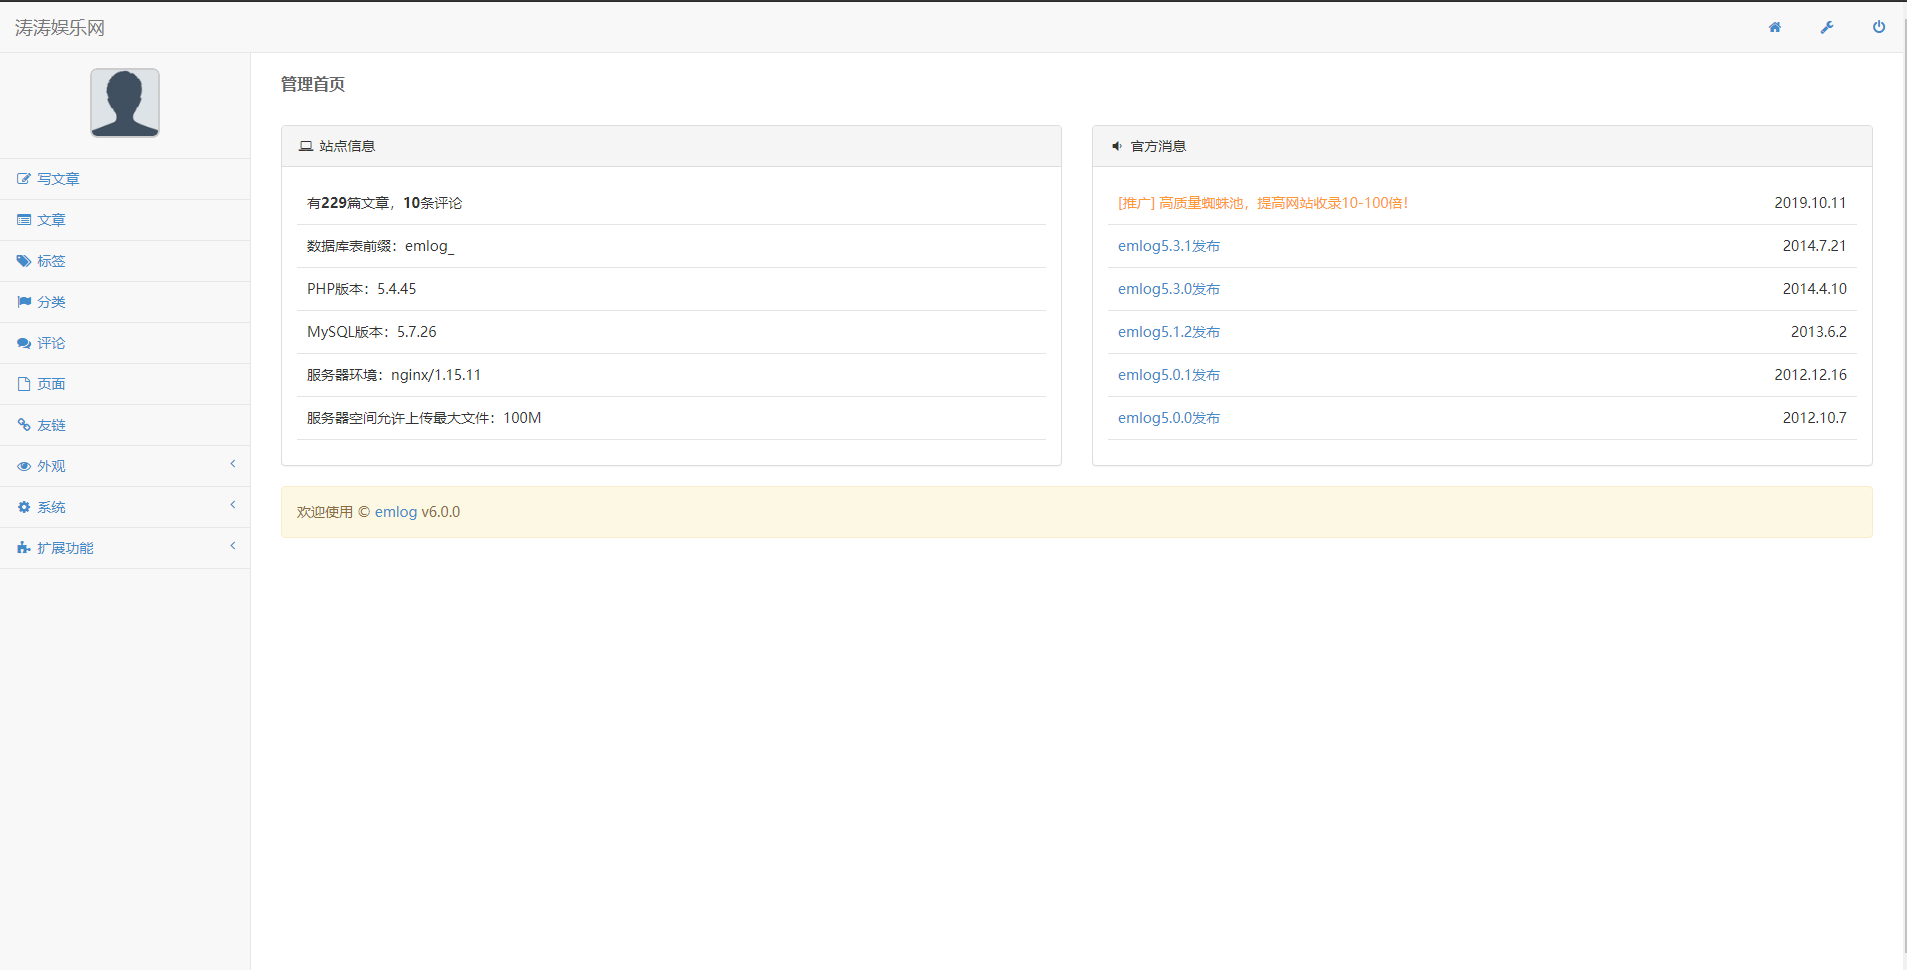Open settings via the wrench icon
This screenshot has width=1907, height=970.
coord(1826,27)
